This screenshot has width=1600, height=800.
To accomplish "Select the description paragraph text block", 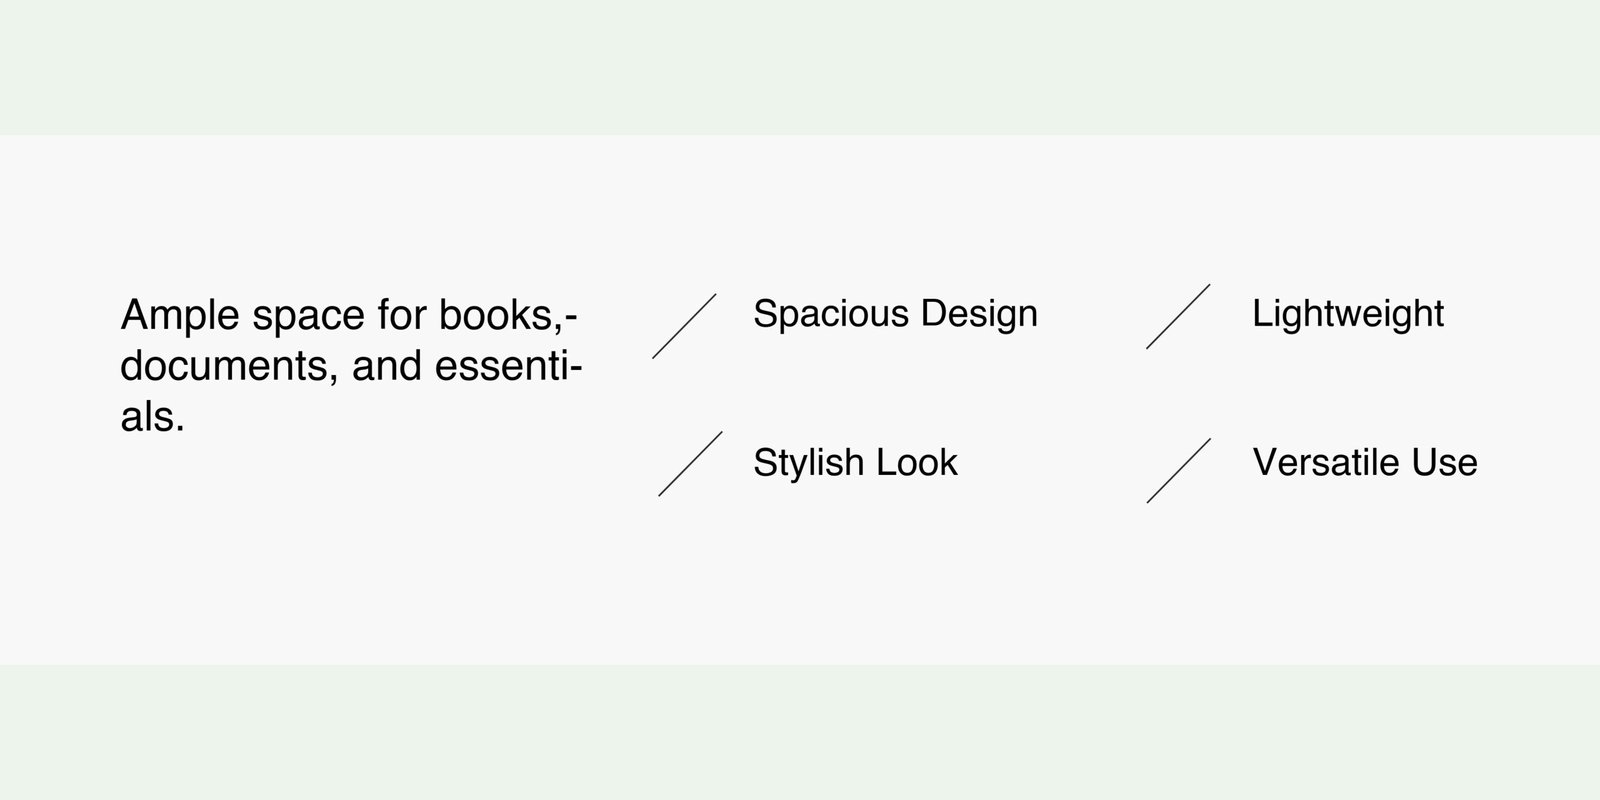I will pos(350,366).
